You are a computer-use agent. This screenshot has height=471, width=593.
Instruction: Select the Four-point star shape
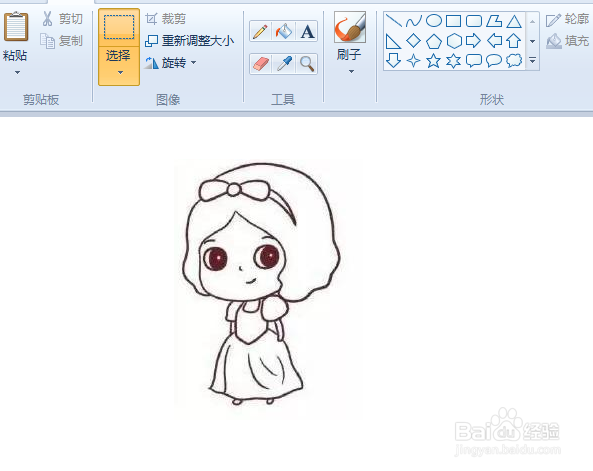pos(413,61)
